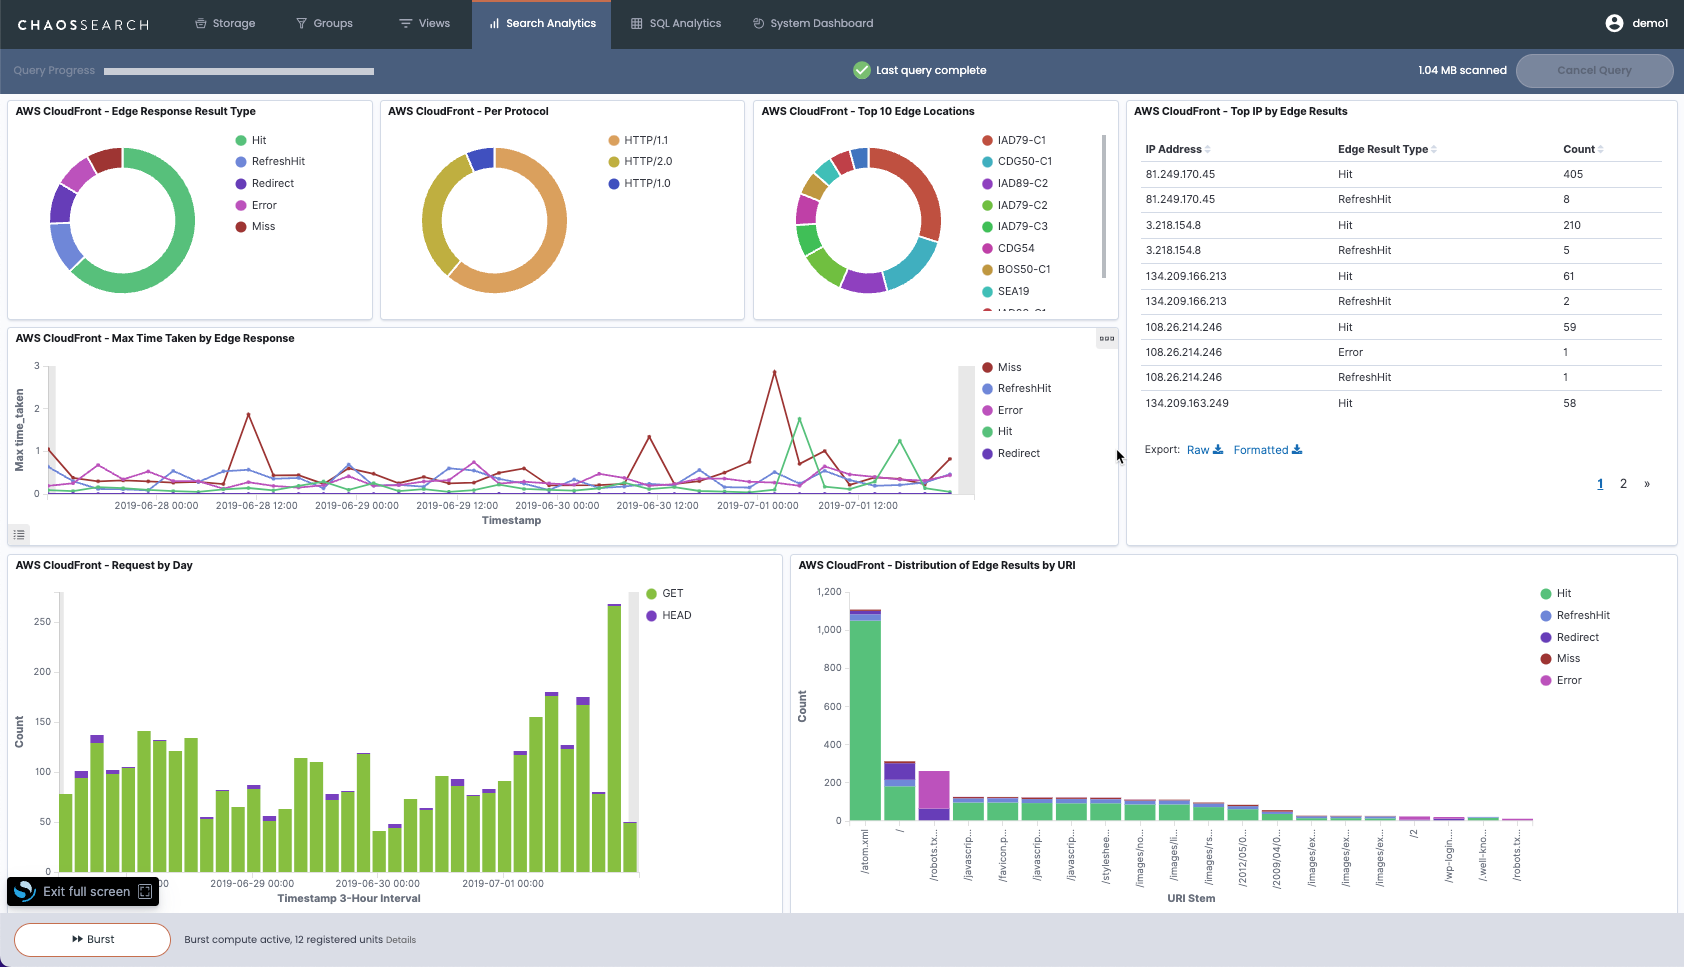The height and width of the screenshot is (967, 1684).
Task: Sort table by IP Address column
Action: coord(1178,149)
